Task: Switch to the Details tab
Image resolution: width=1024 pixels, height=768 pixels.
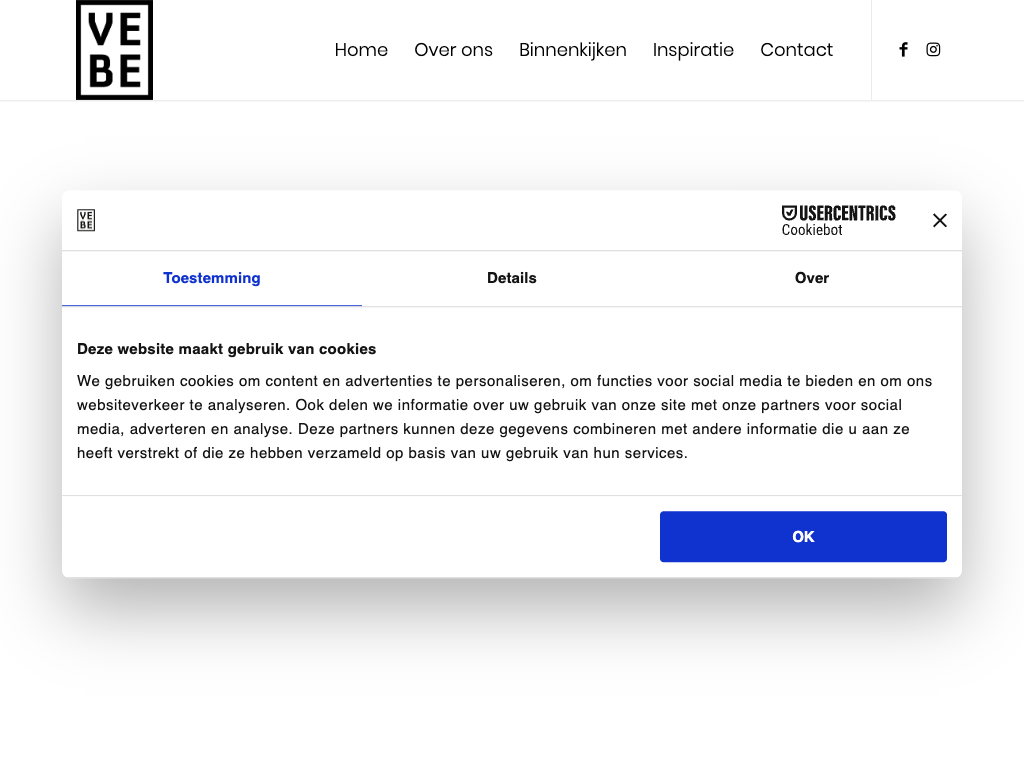Action: (x=512, y=278)
